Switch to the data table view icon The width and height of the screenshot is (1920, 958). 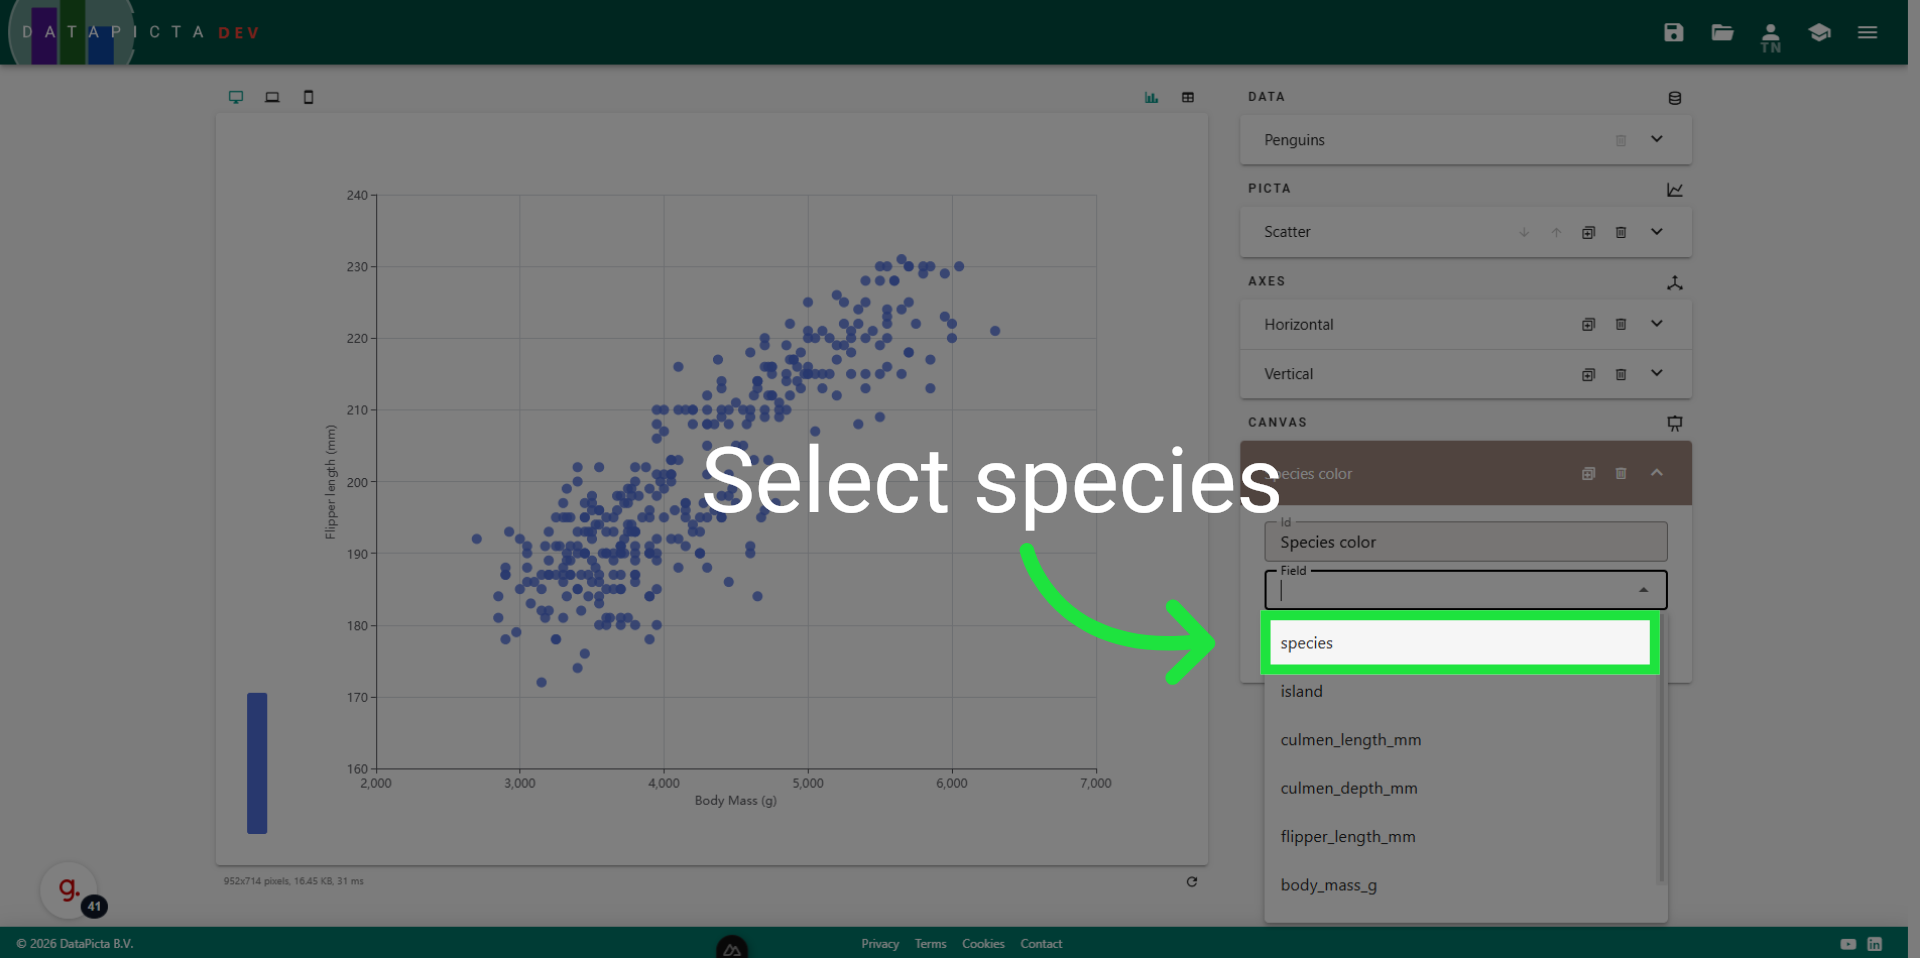click(1187, 97)
